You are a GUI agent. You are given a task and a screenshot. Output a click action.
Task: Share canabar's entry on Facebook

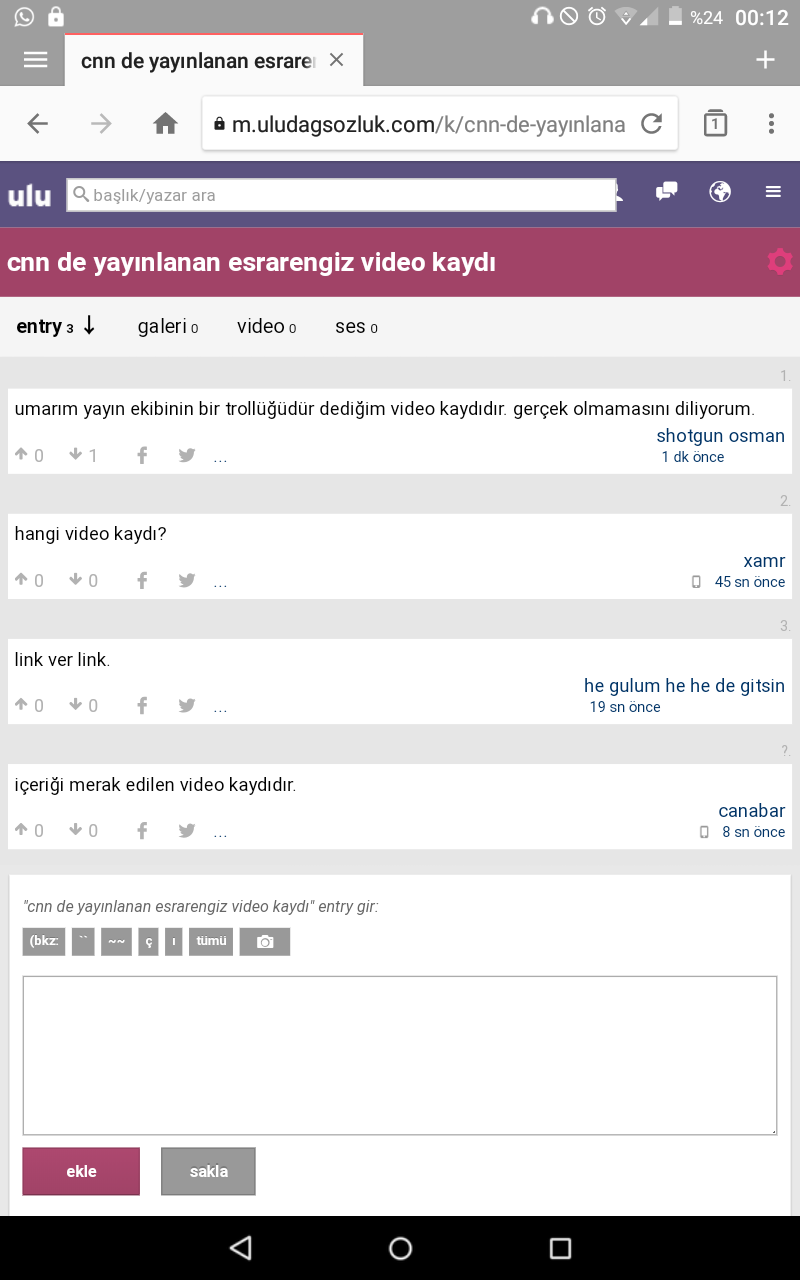point(142,830)
